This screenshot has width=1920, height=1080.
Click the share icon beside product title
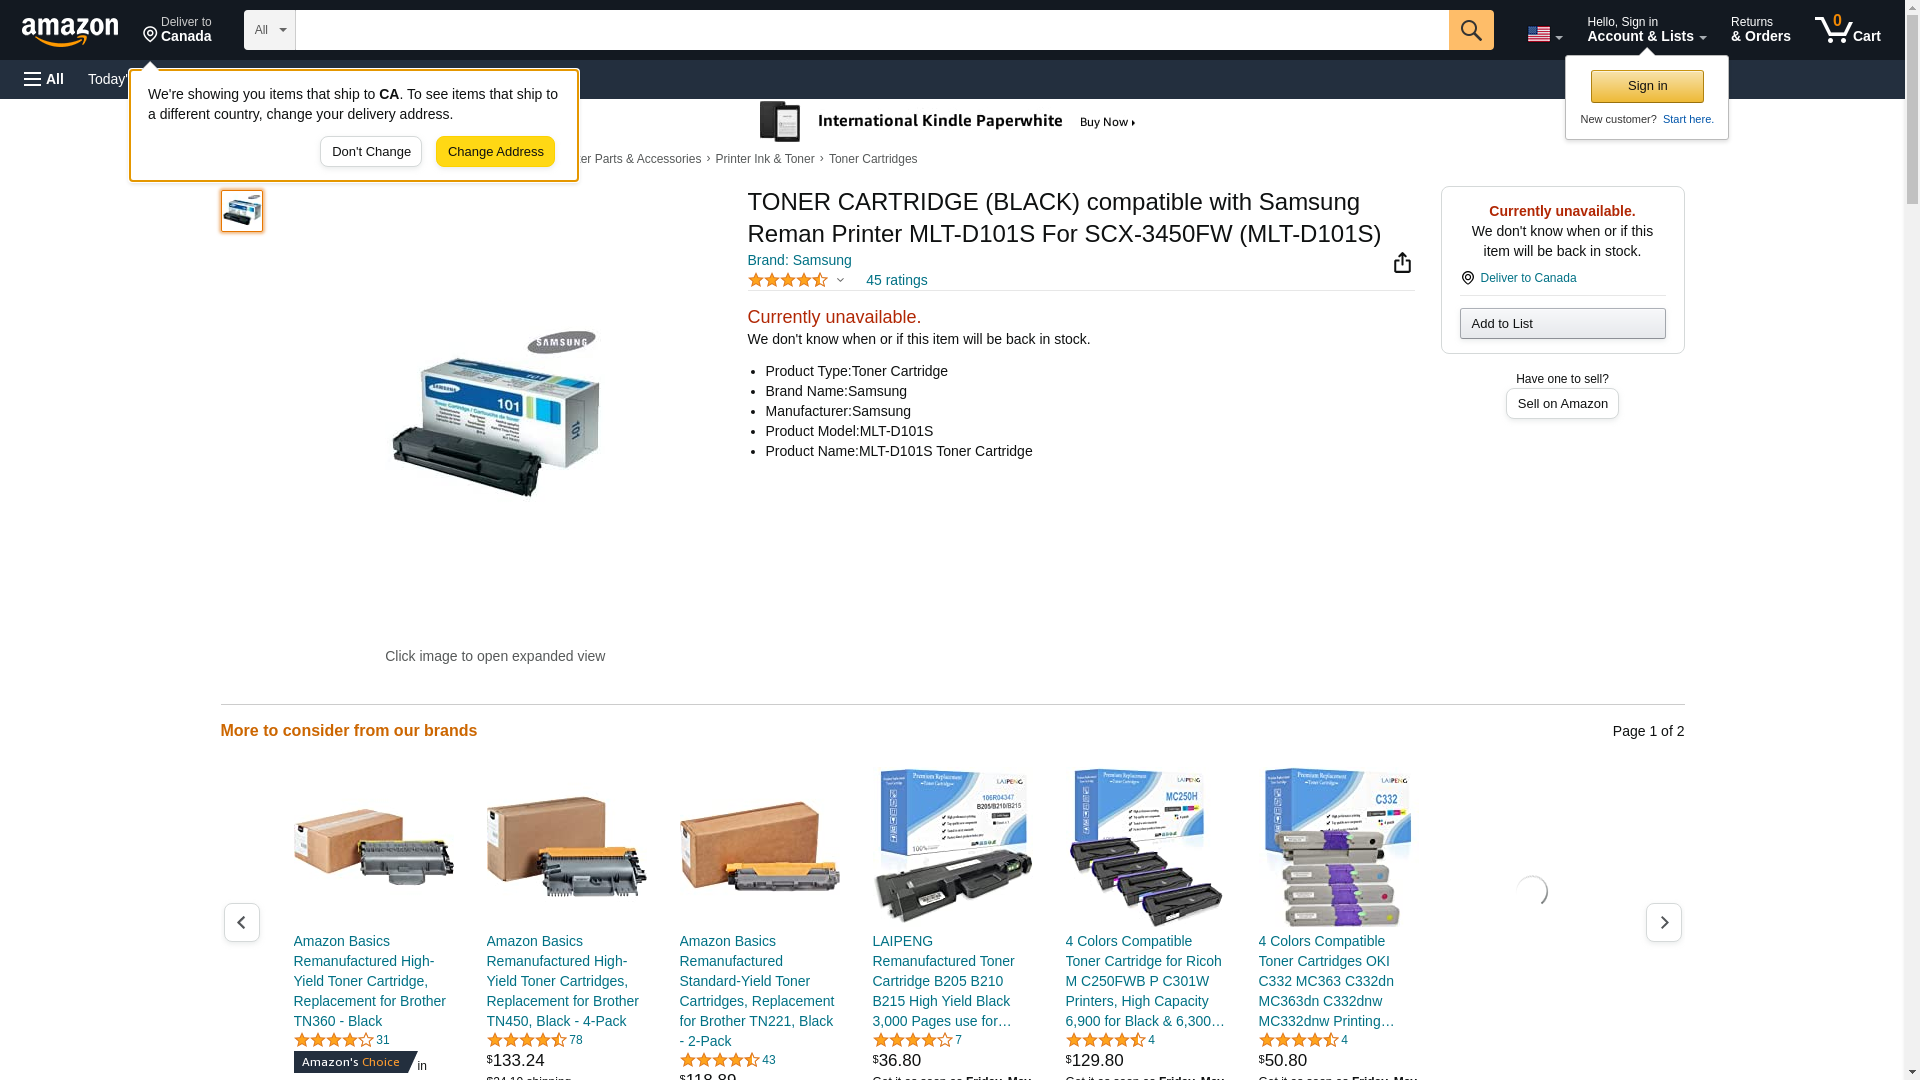click(1402, 262)
